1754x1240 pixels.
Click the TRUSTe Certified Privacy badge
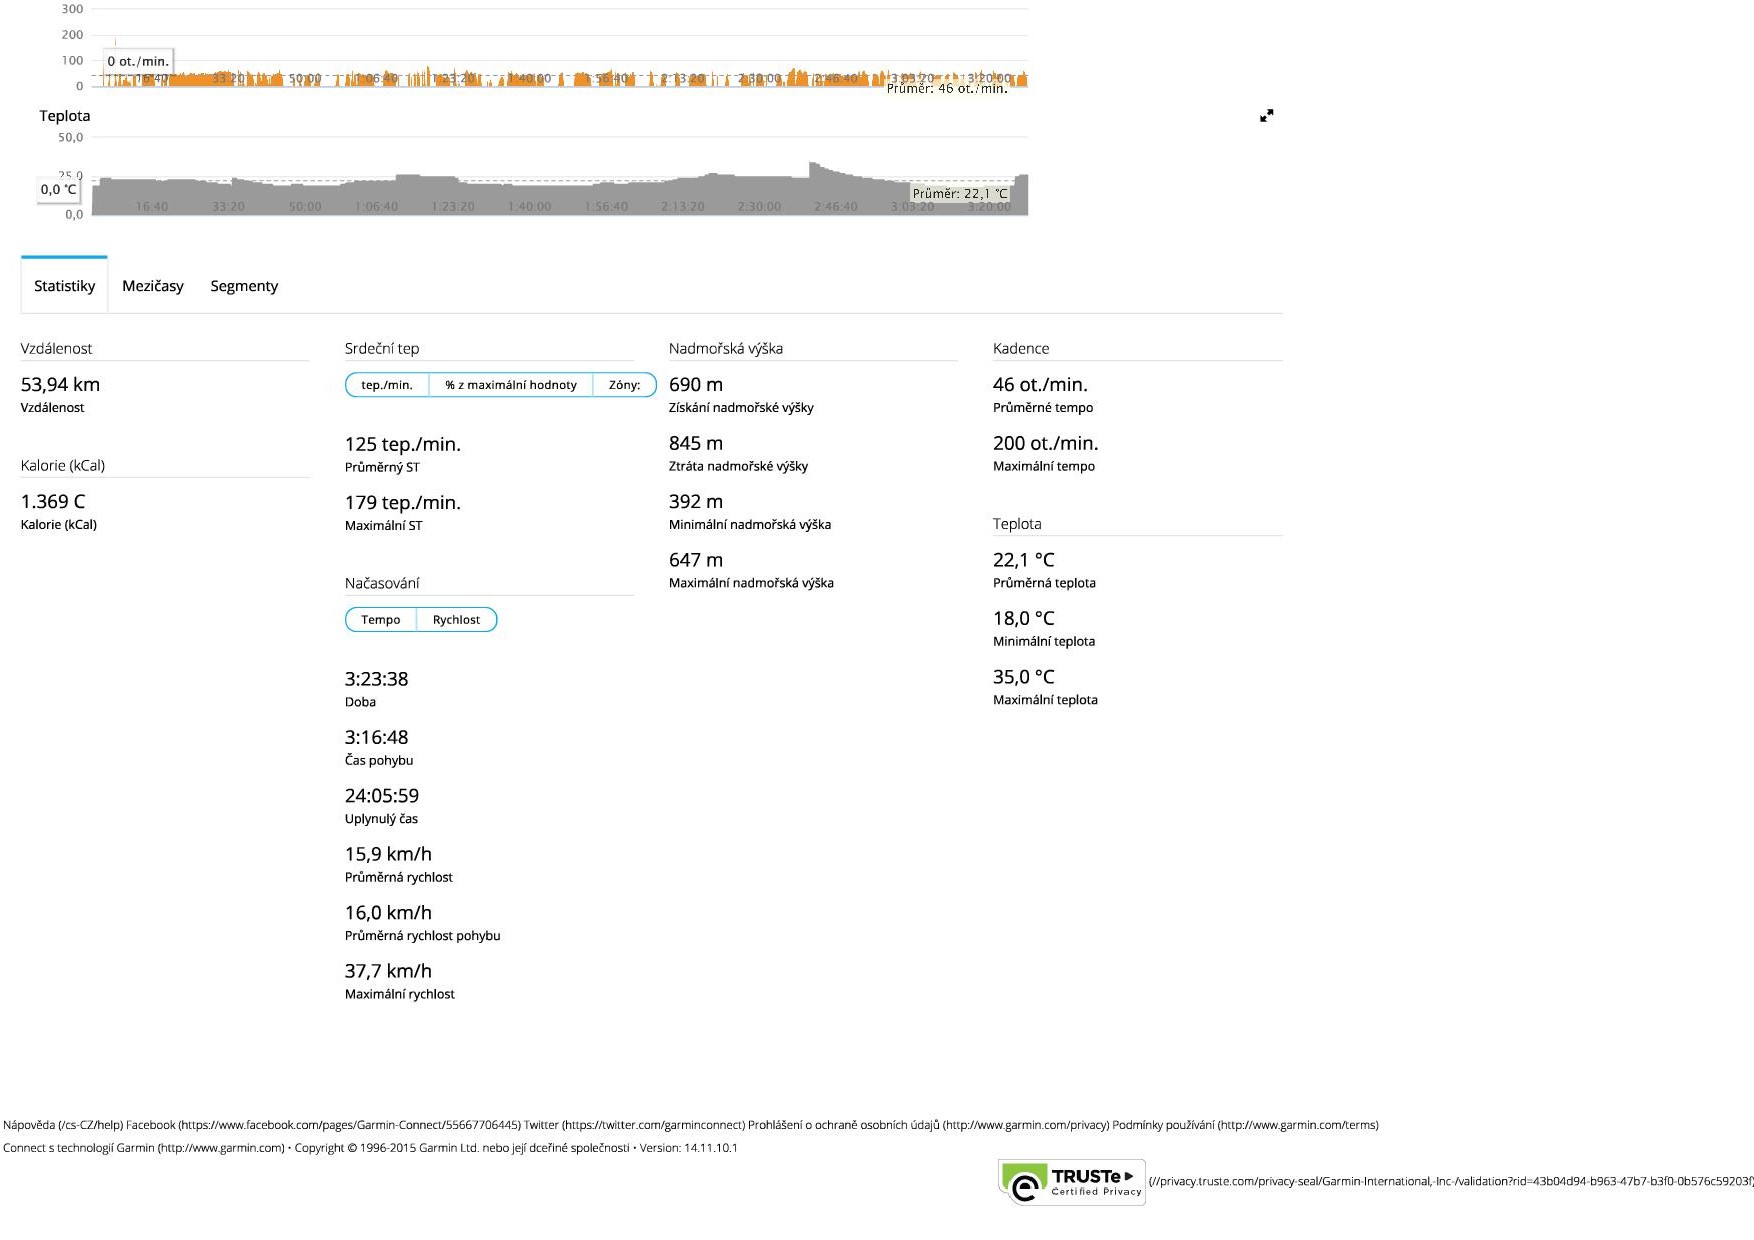pyautogui.click(x=1072, y=1183)
